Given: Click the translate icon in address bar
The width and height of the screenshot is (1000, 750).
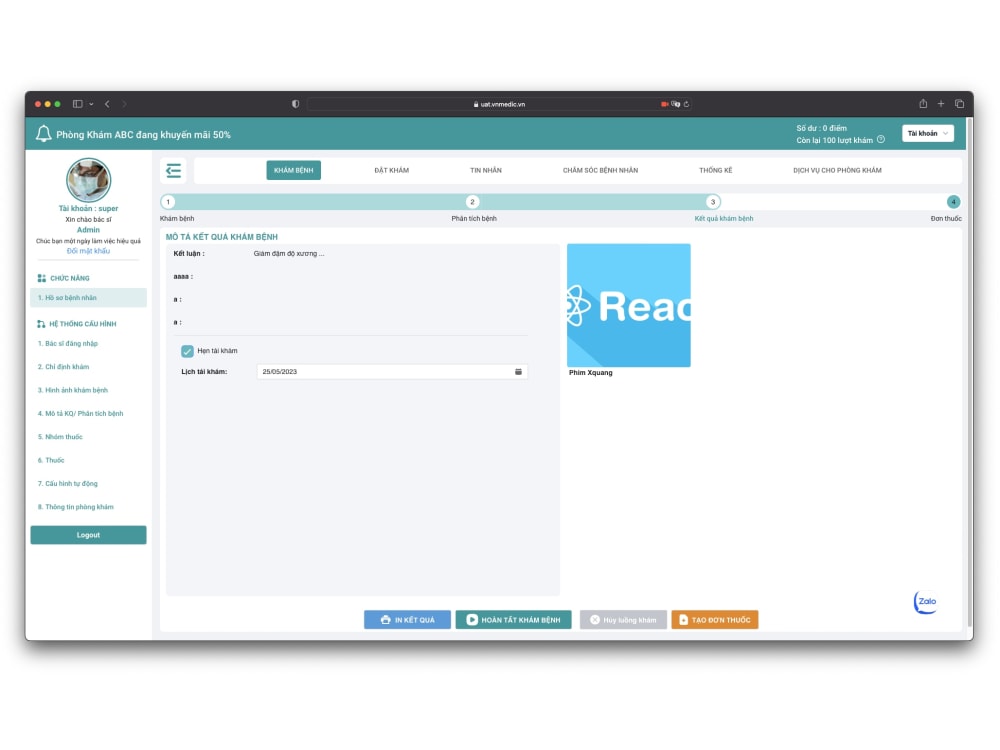Looking at the screenshot, I should coord(675,104).
